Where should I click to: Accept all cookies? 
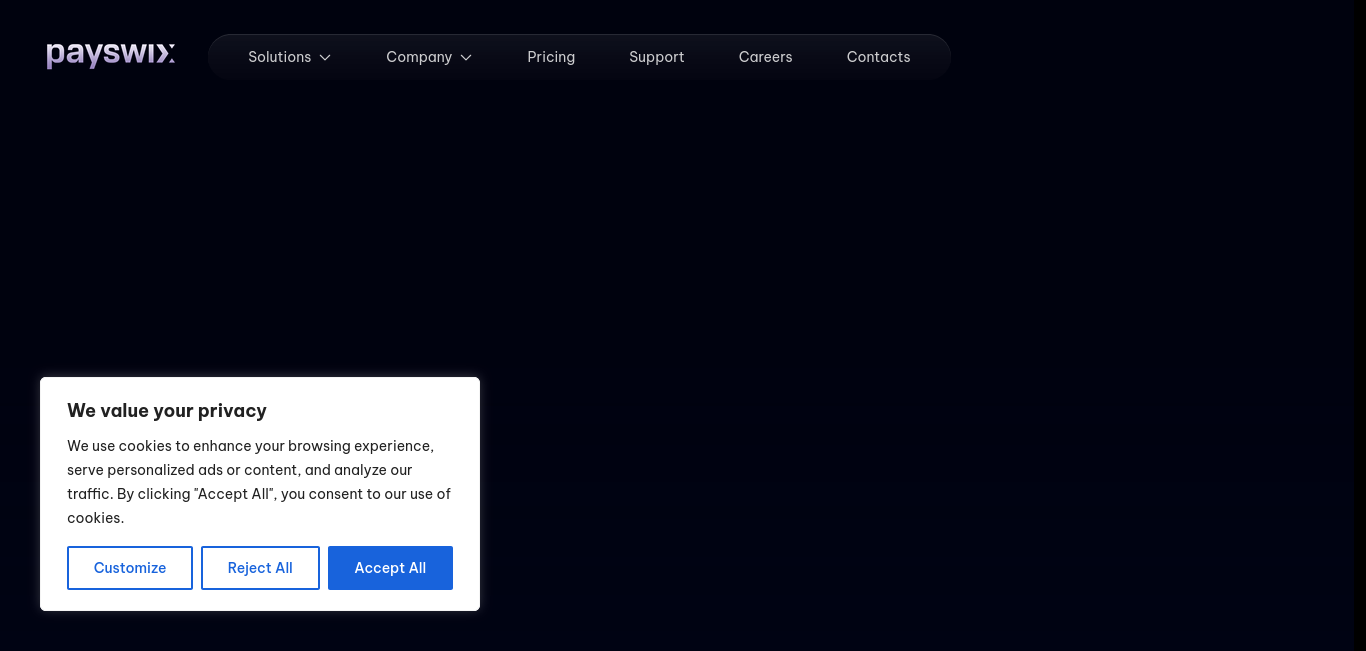pos(390,568)
